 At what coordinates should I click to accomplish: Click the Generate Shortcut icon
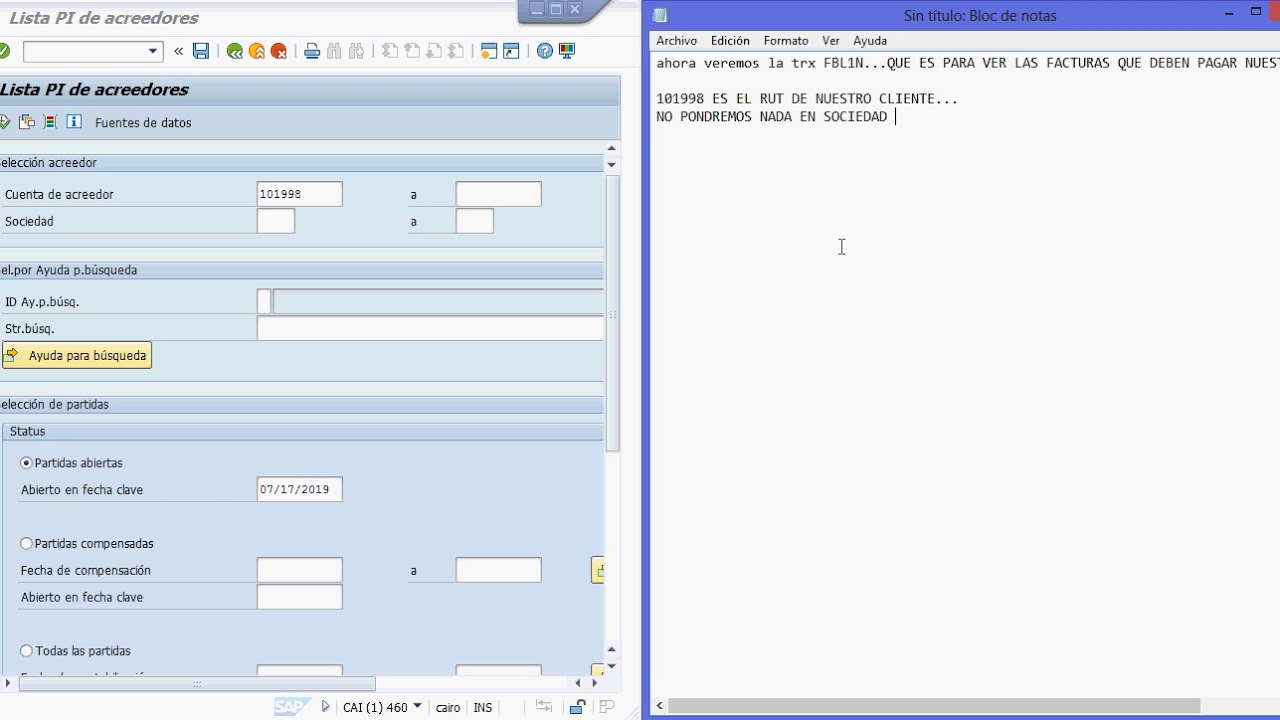(x=511, y=51)
